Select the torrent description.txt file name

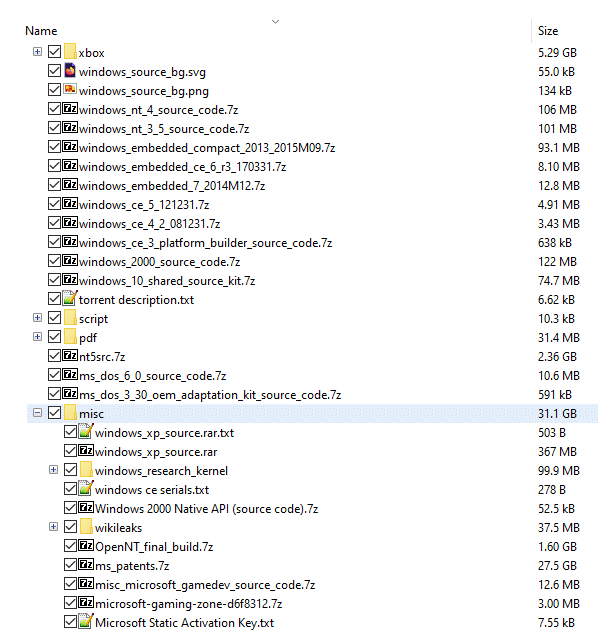click(136, 300)
